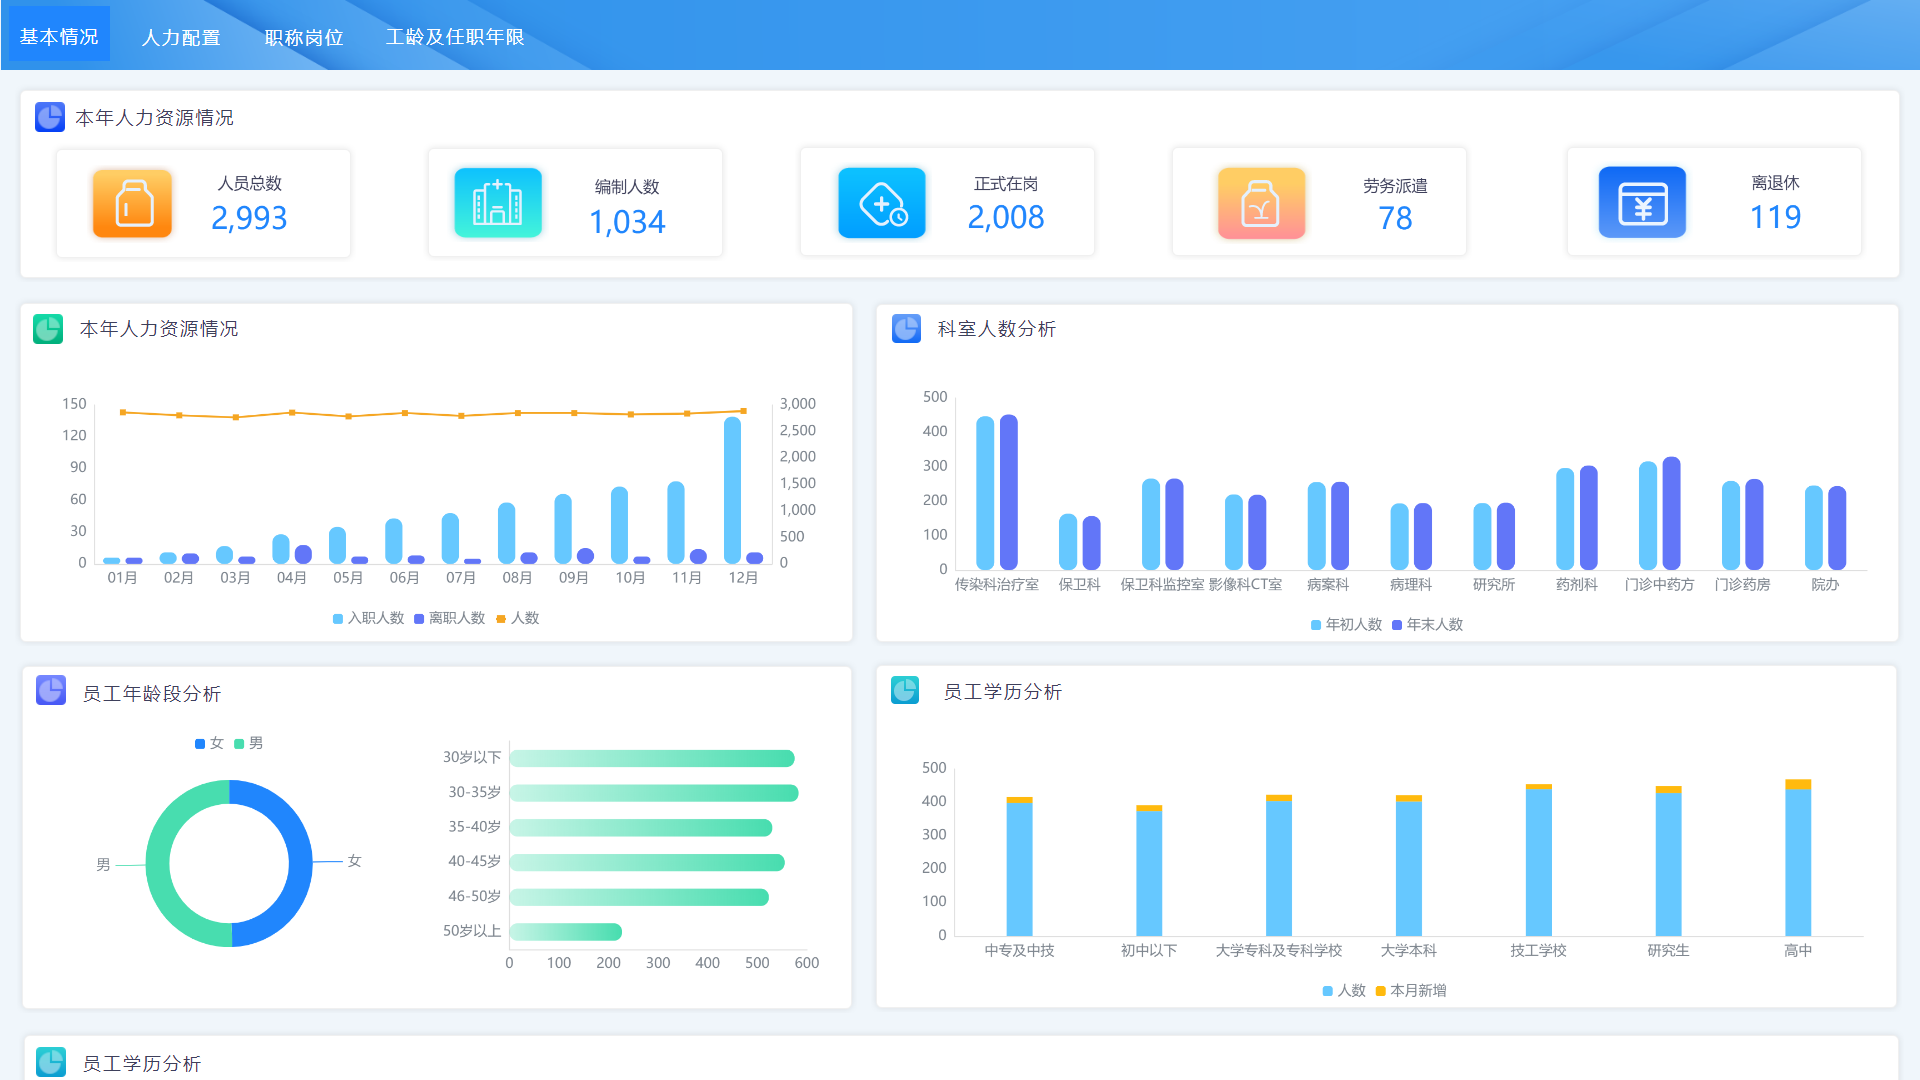Click the 影像科CT室 axis label
Screen dimensions: 1920x1080
1245,584
